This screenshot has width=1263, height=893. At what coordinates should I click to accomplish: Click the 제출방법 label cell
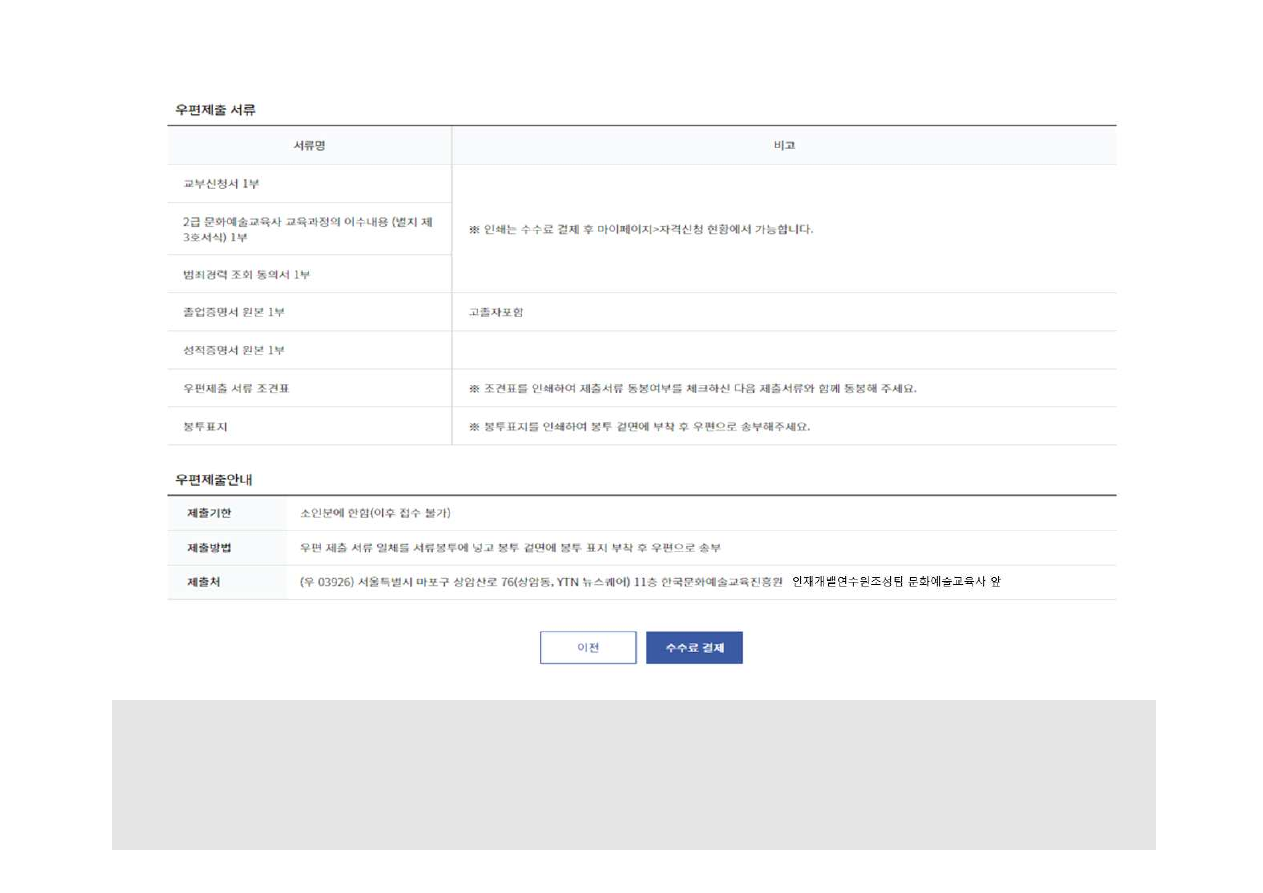coord(209,548)
